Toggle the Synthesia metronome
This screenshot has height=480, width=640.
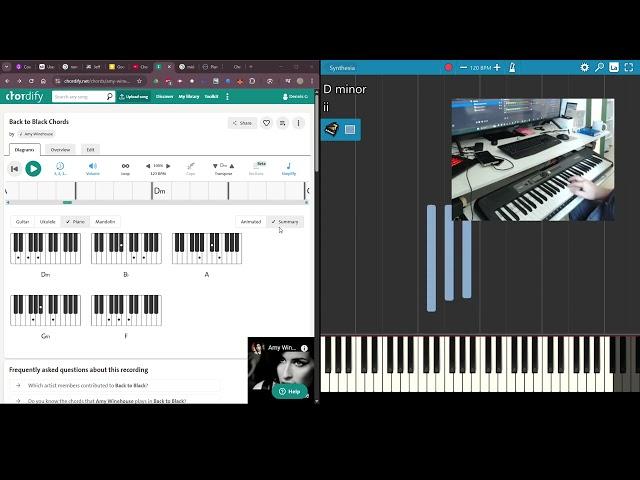(512, 67)
